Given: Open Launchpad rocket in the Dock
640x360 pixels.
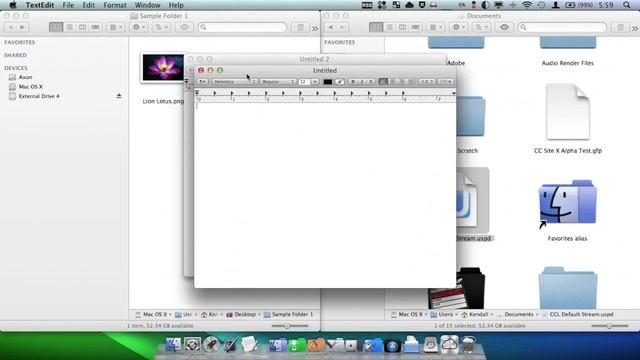Looking at the screenshot, I should [211, 344].
